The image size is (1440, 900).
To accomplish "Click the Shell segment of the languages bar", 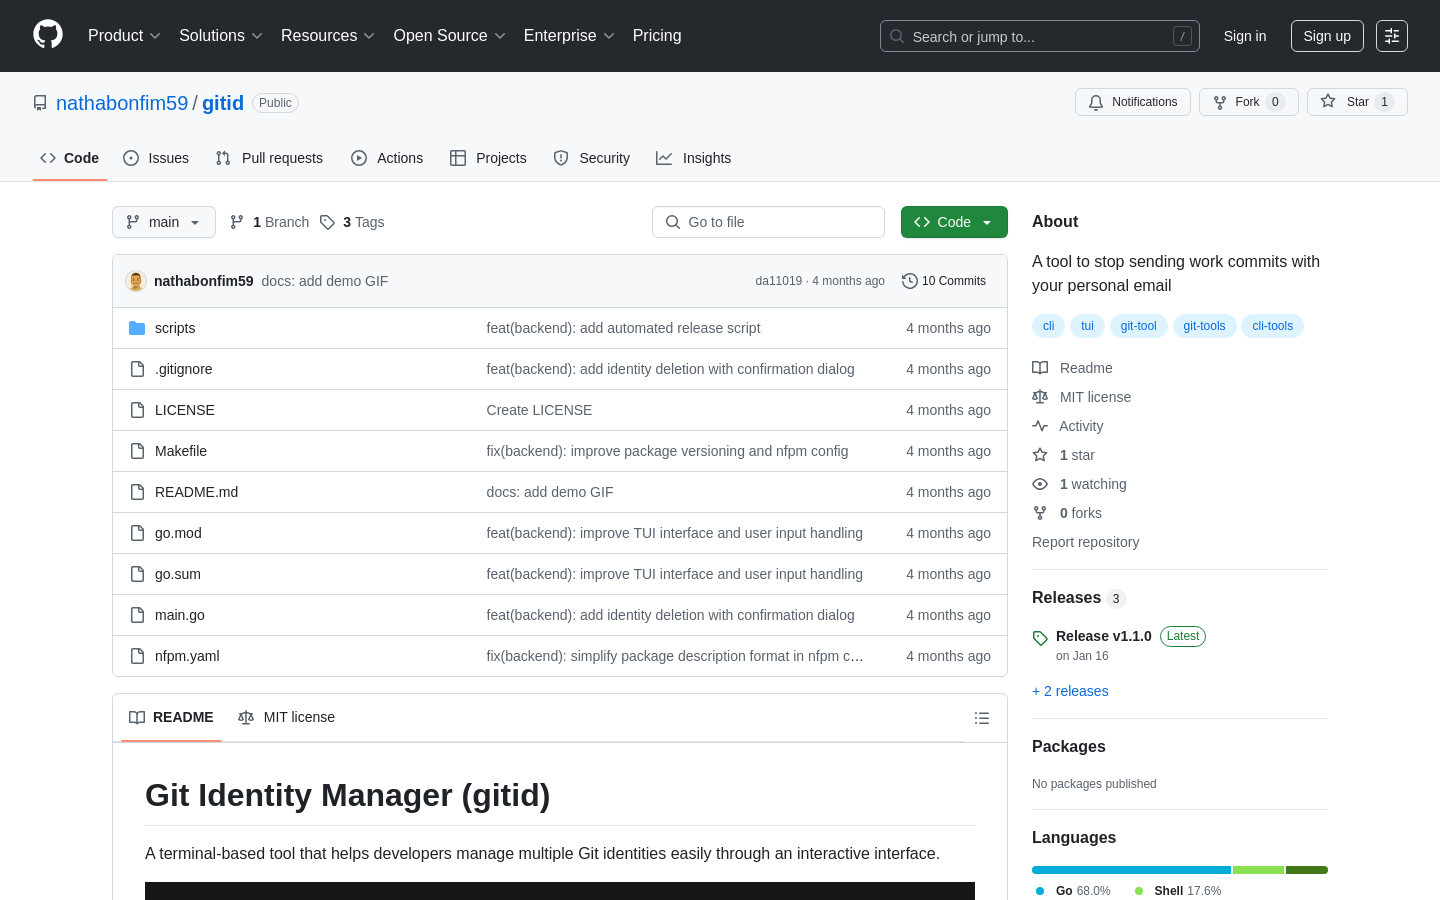I will tap(1259, 870).
